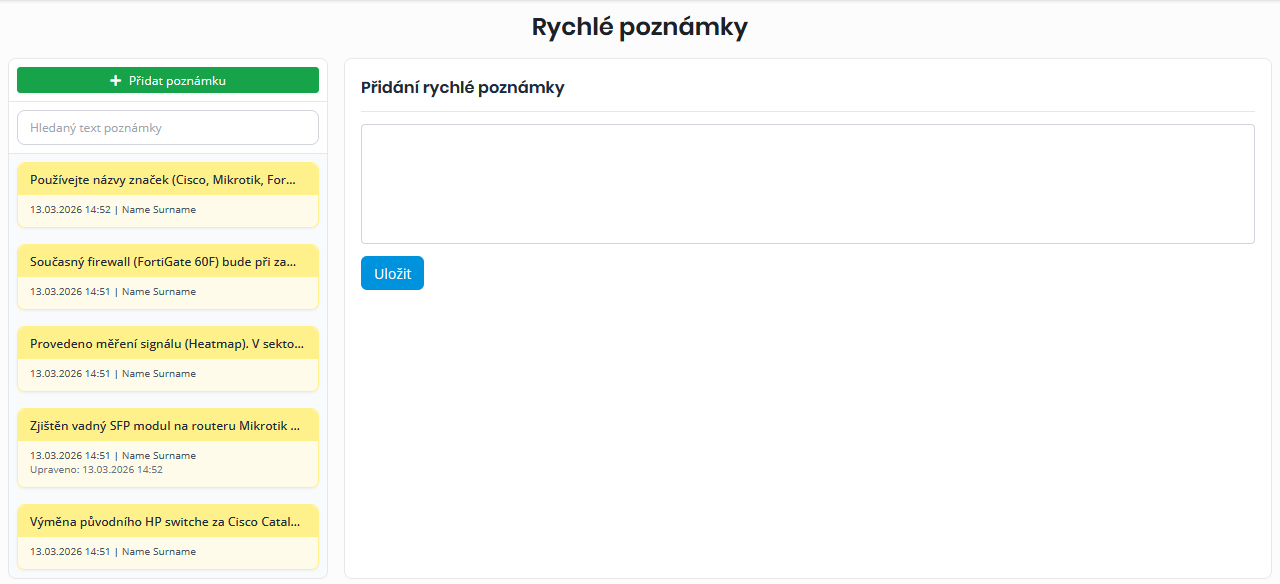Select the Výměna původního HP switche note

pyautogui.click(x=164, y=522)
